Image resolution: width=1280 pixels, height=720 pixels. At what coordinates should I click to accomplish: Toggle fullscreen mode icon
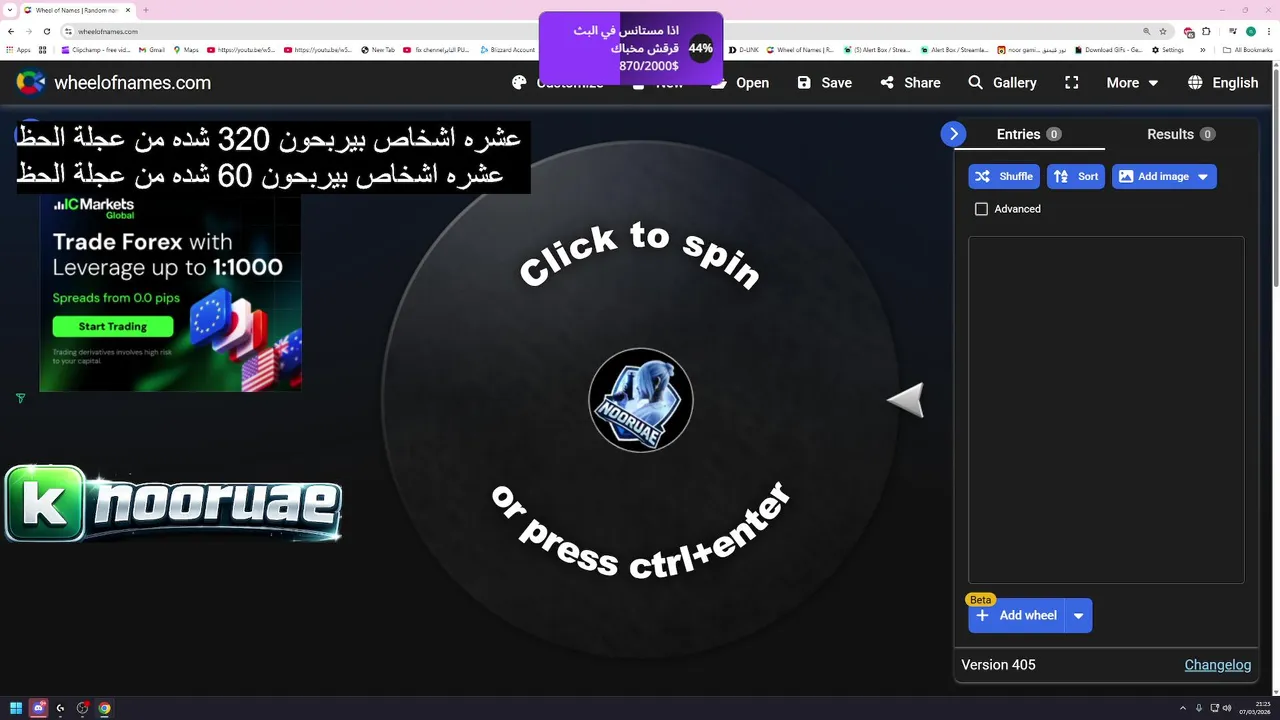tap(1072, 83)
